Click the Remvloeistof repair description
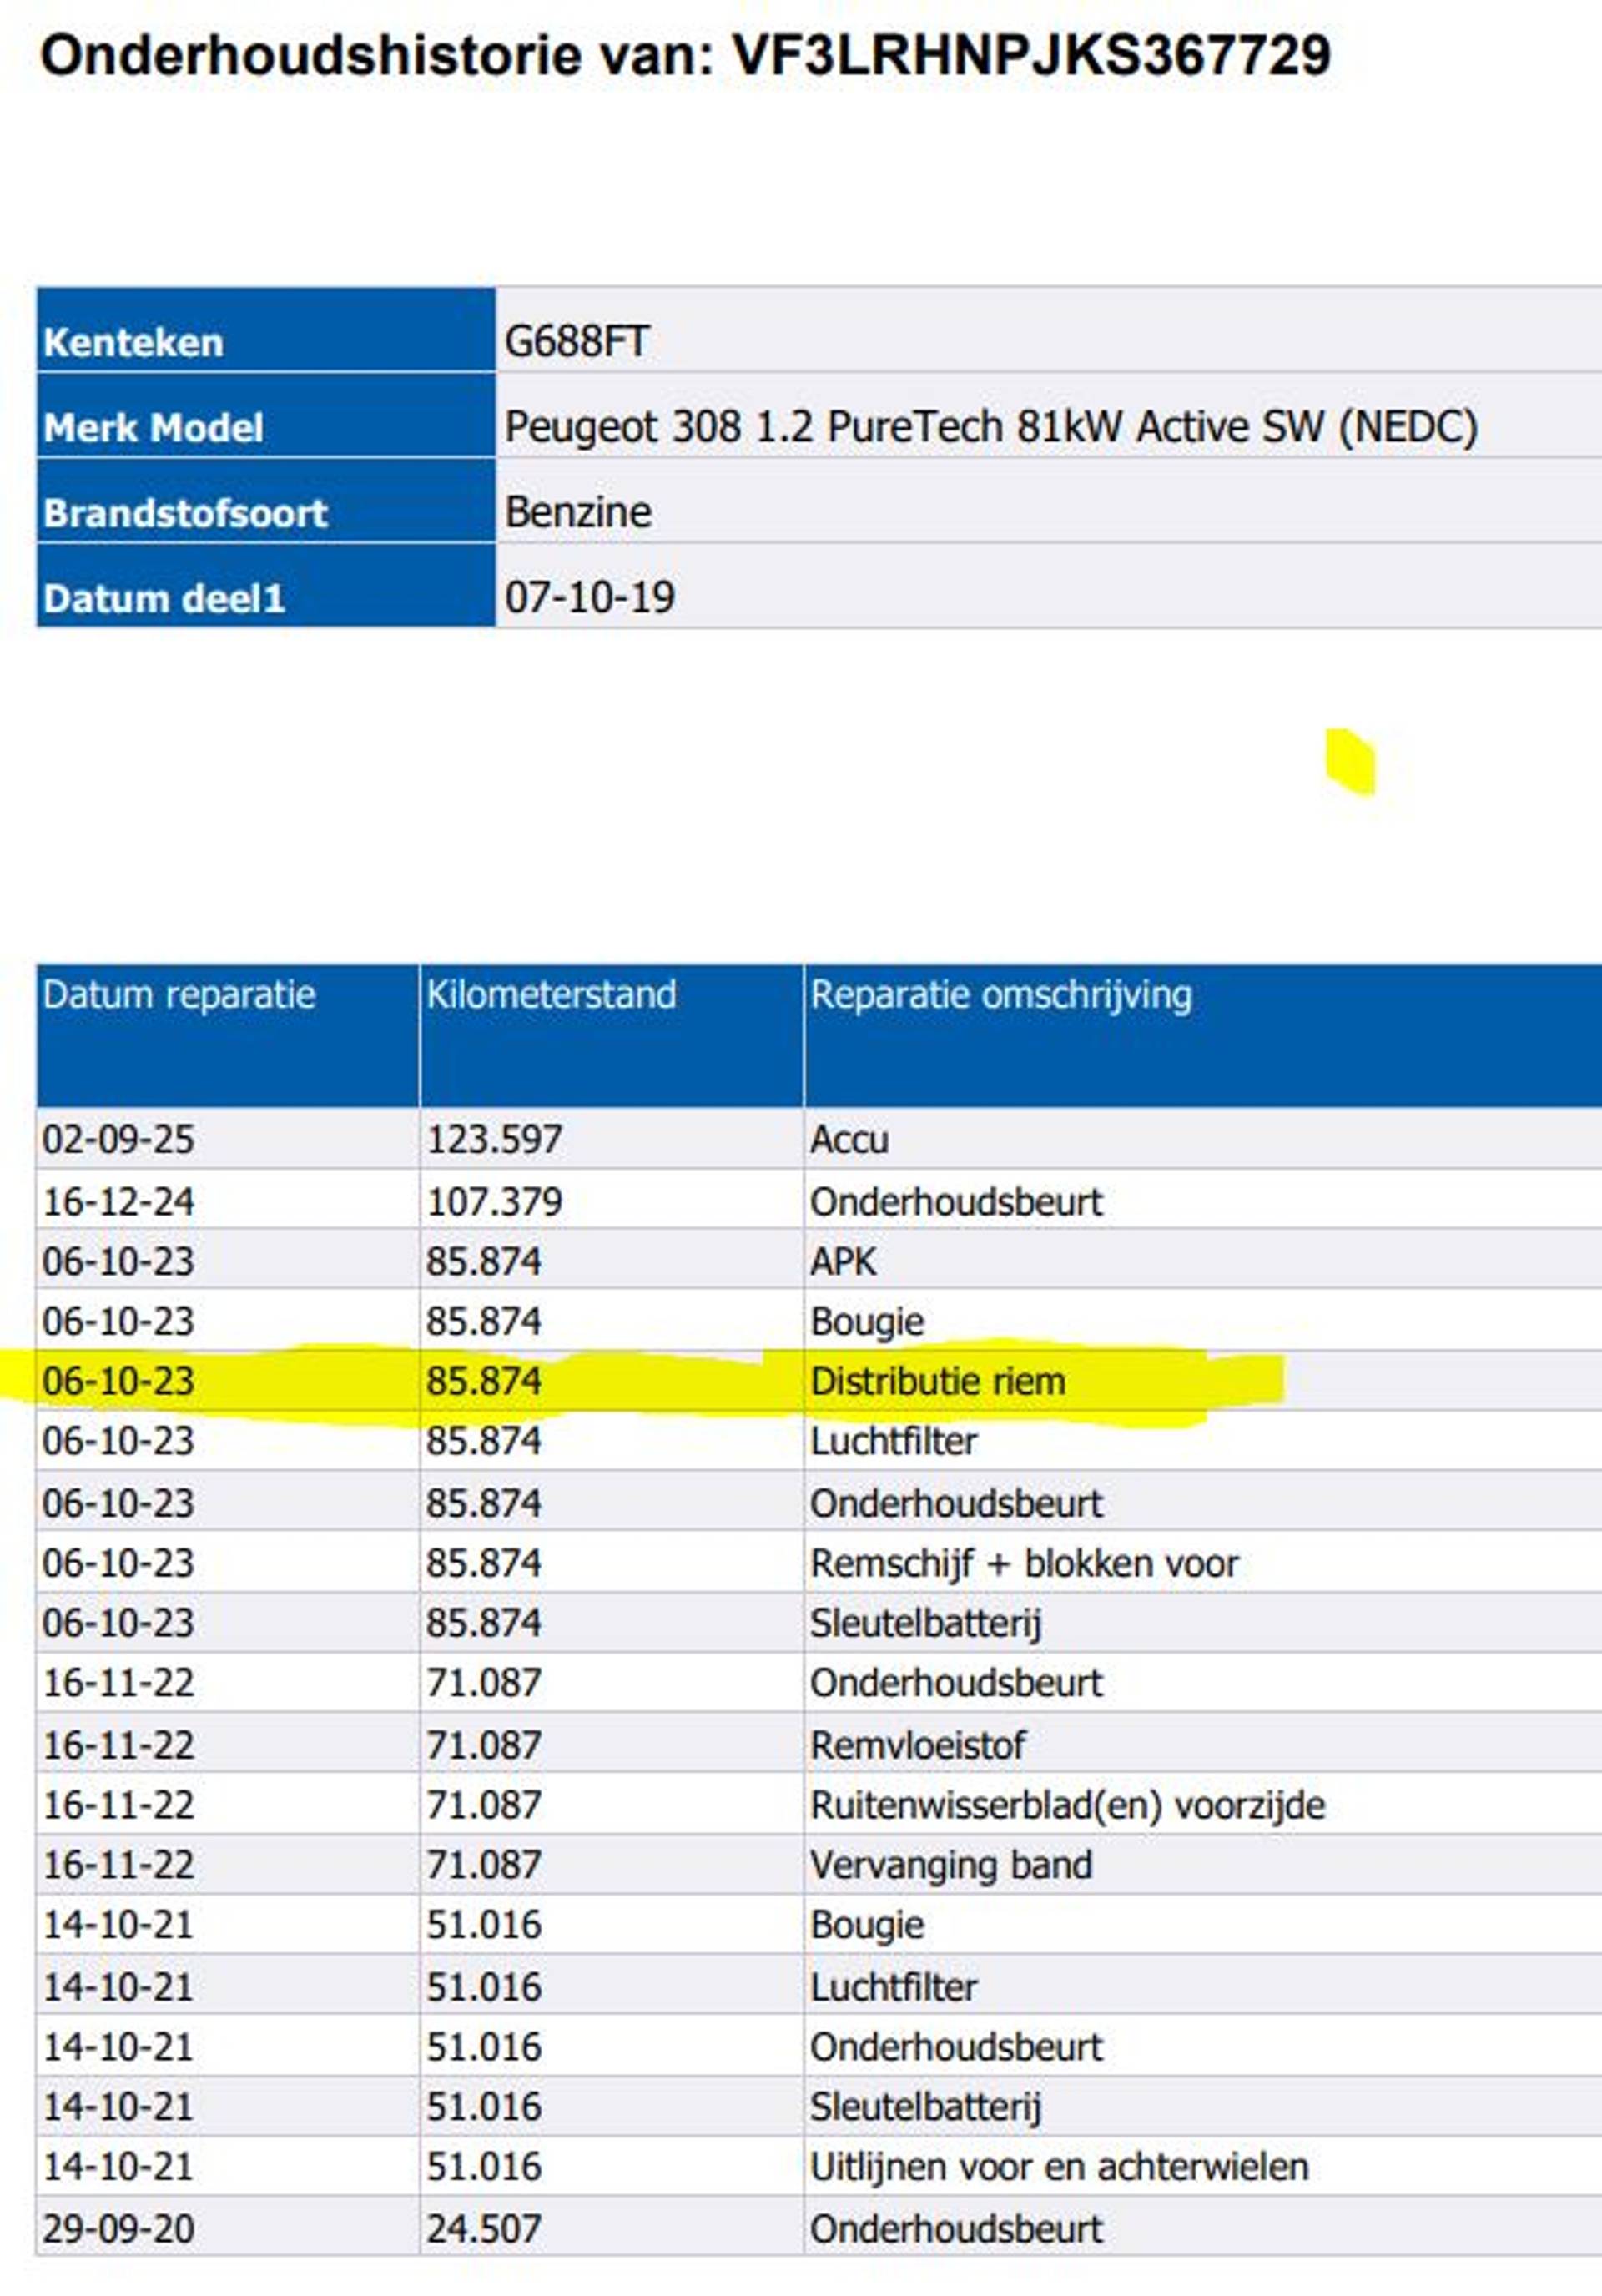 click(x=917, y=1745)
